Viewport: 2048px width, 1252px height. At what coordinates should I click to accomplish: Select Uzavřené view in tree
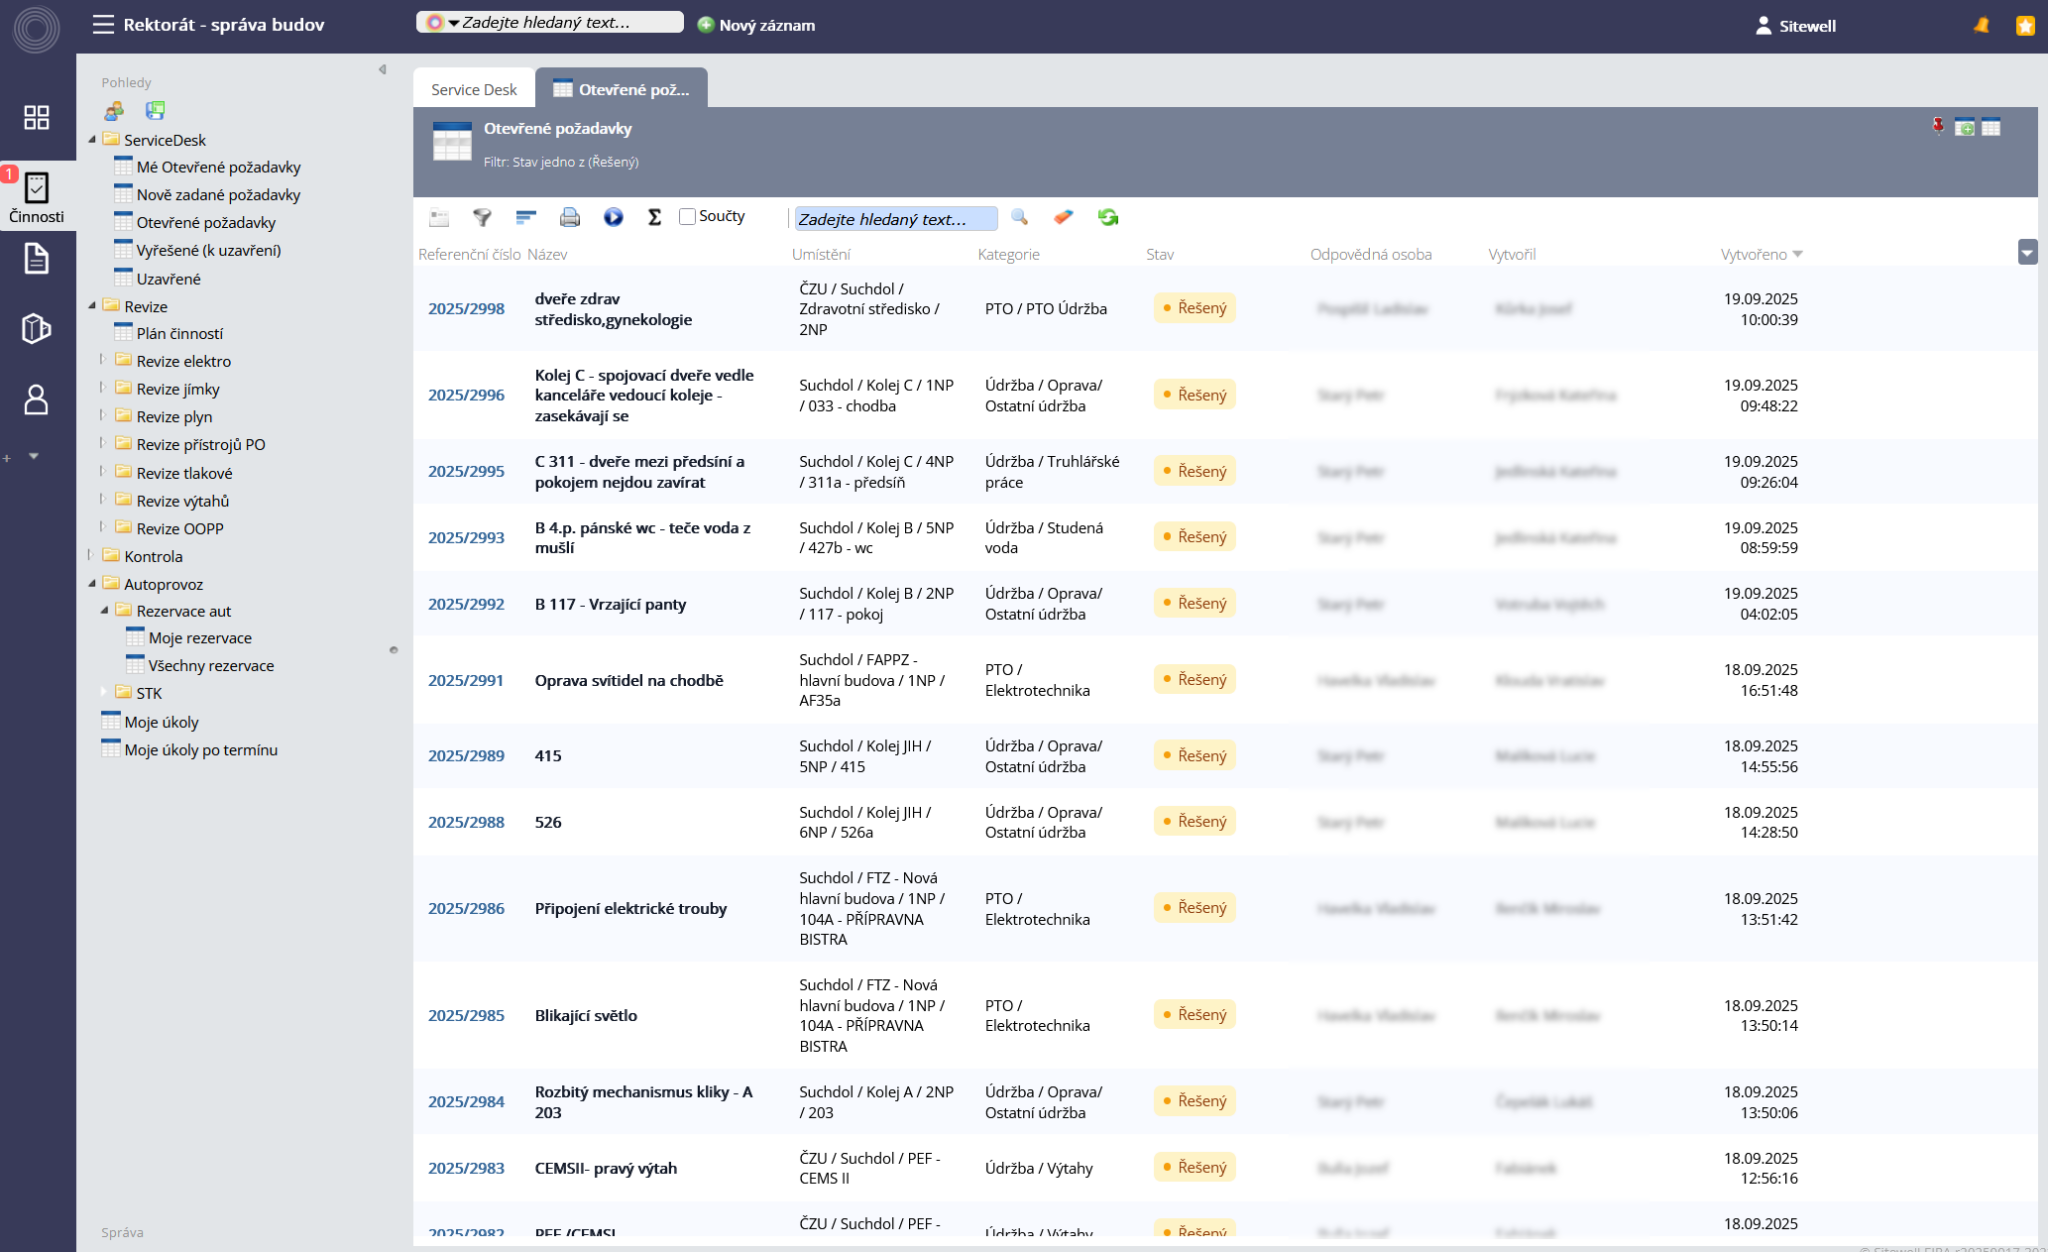click(x=168, y=279)
